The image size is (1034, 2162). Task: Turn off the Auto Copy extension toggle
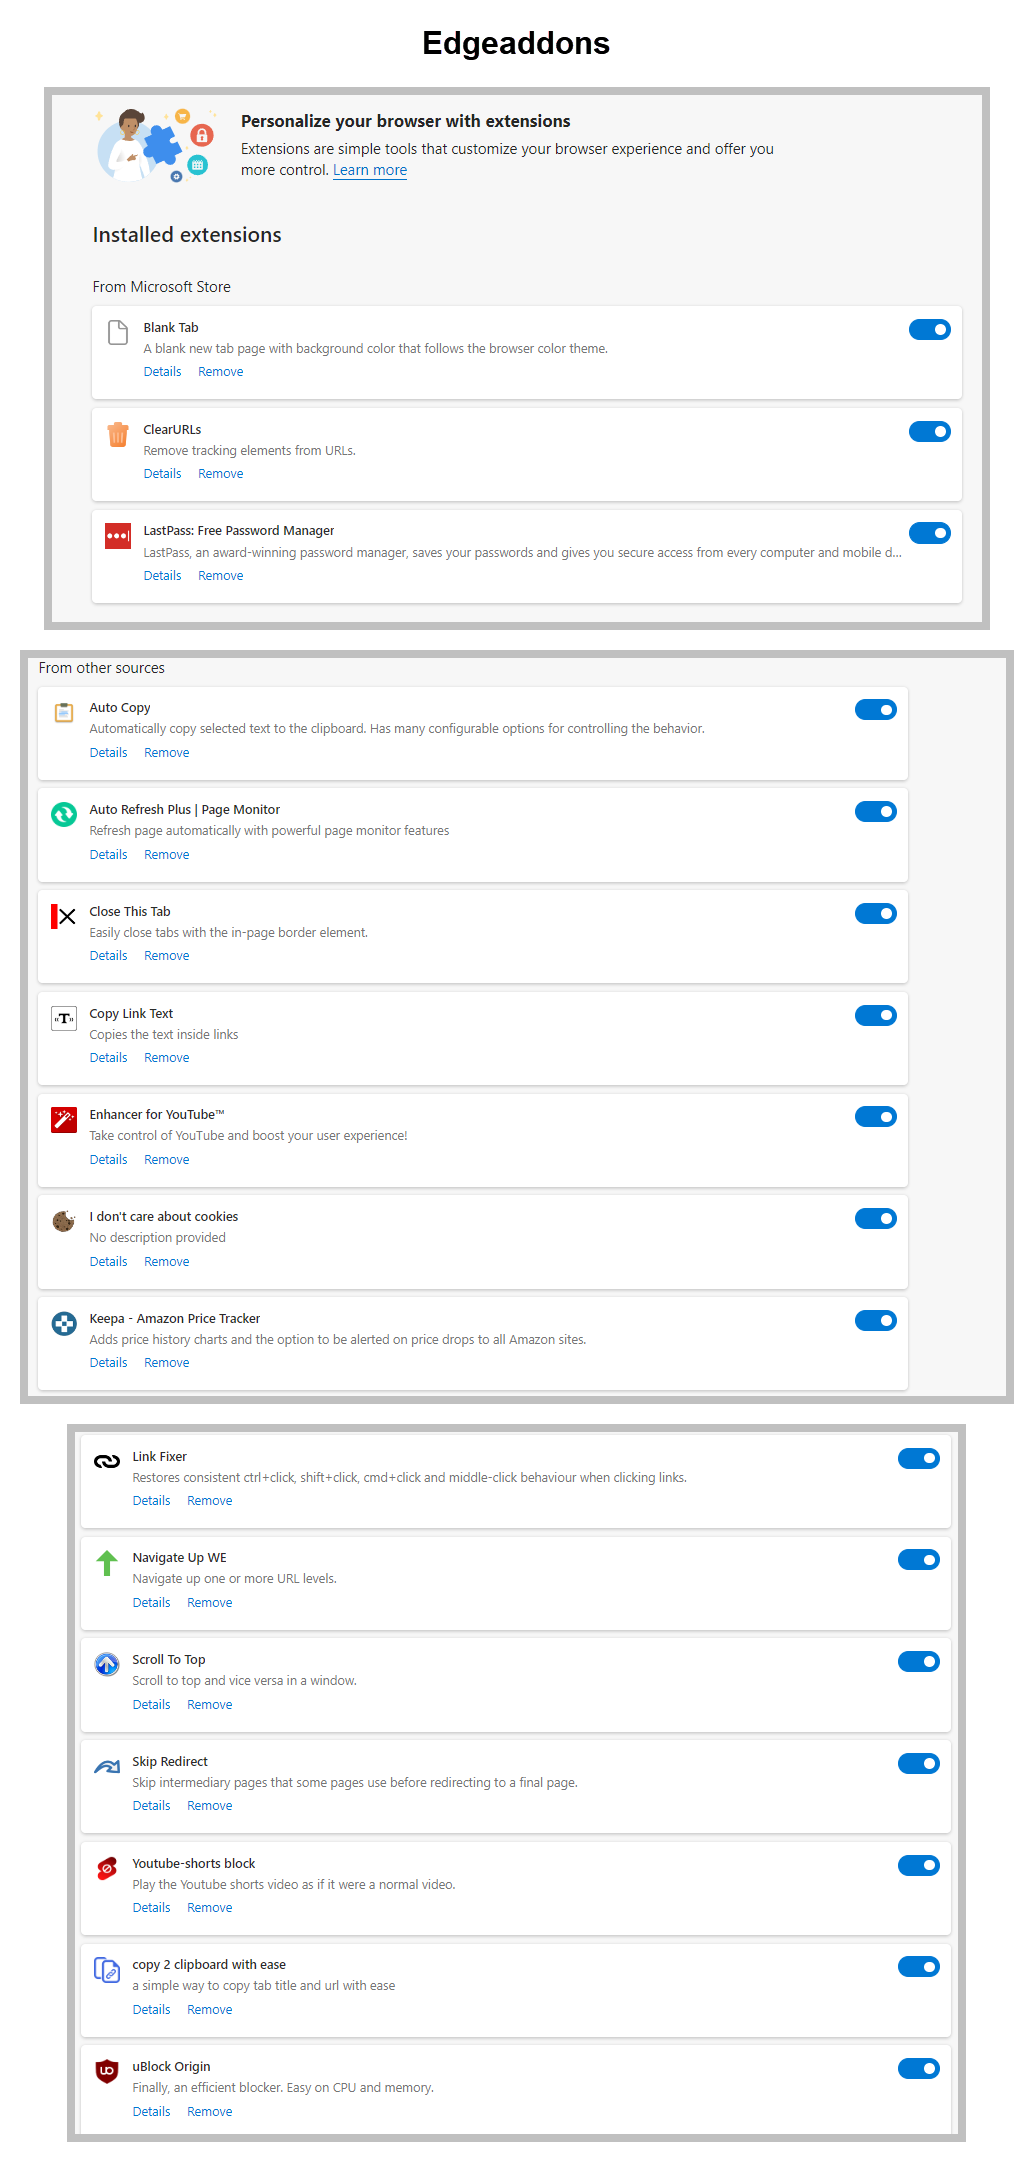click(875, 710)
